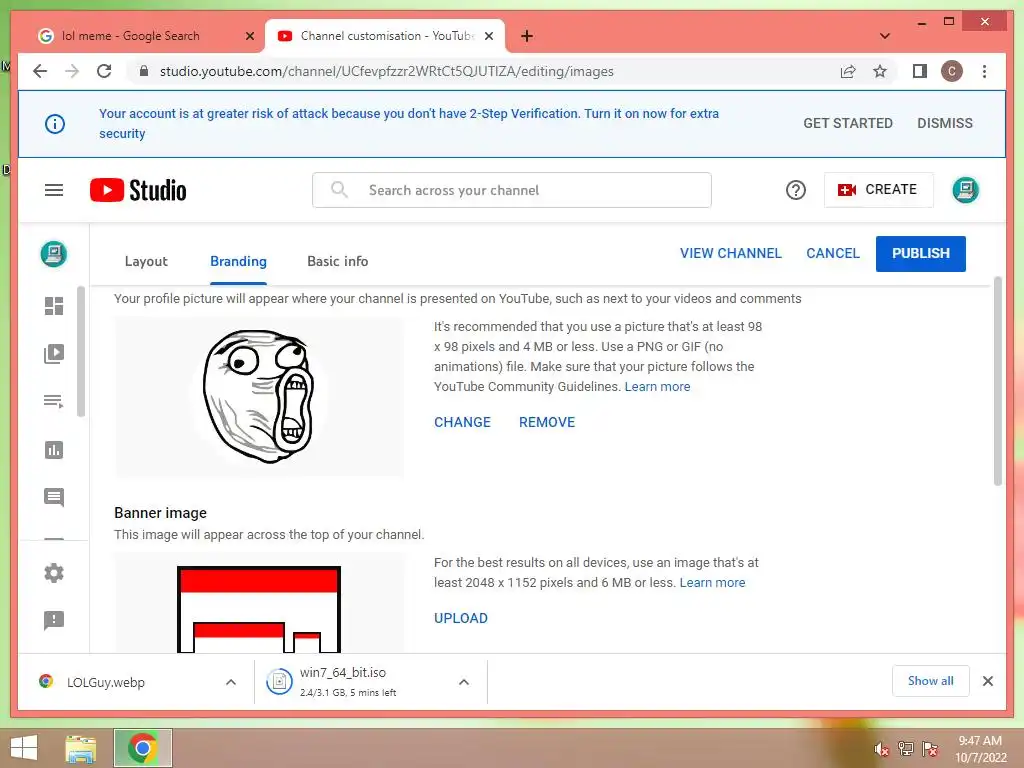The image size is (1024, 768).
Task: Open the Settings gear in sidebar
Action: coord(54,573)
